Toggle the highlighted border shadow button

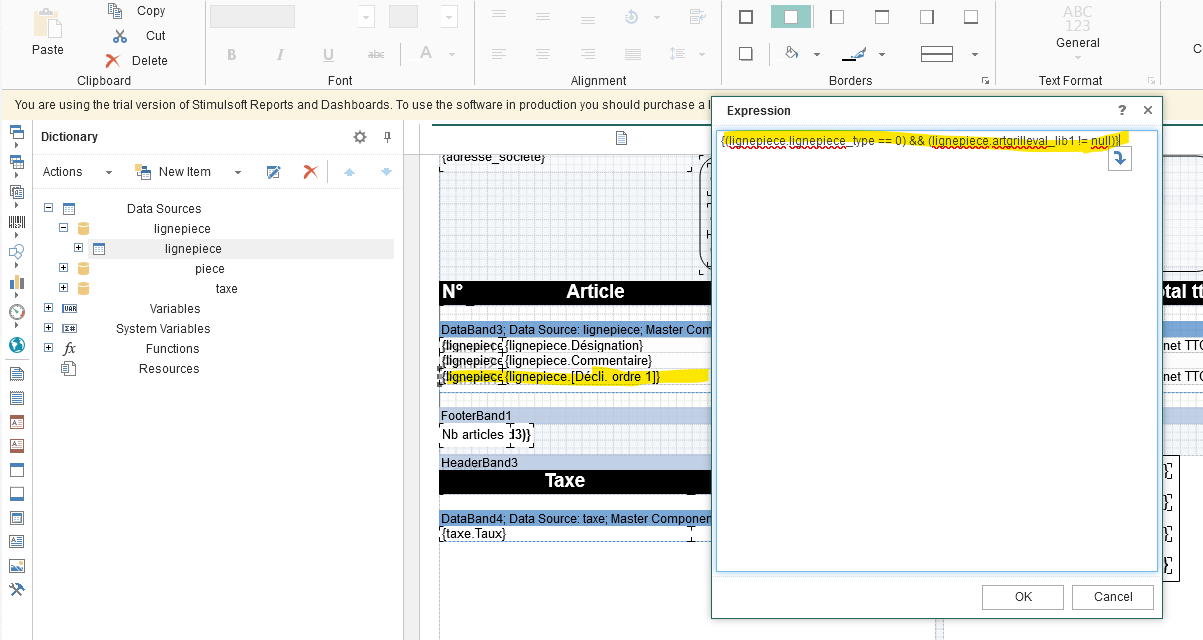click(x=791, y=17)
